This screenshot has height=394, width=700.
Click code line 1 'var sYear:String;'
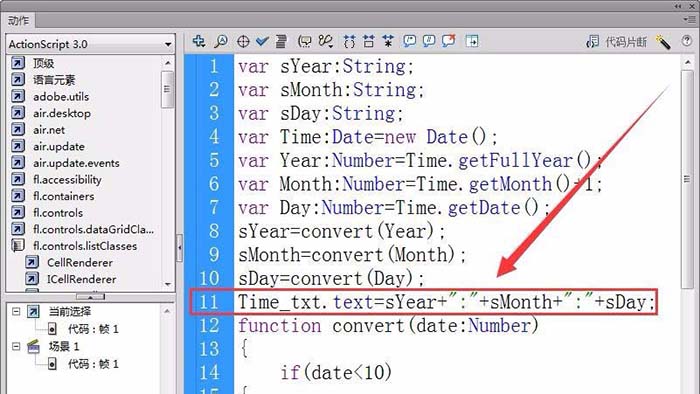(326, 66)
